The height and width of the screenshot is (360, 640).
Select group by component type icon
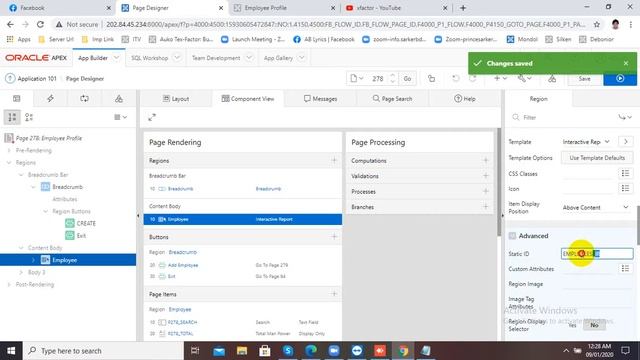click(12, 118)
